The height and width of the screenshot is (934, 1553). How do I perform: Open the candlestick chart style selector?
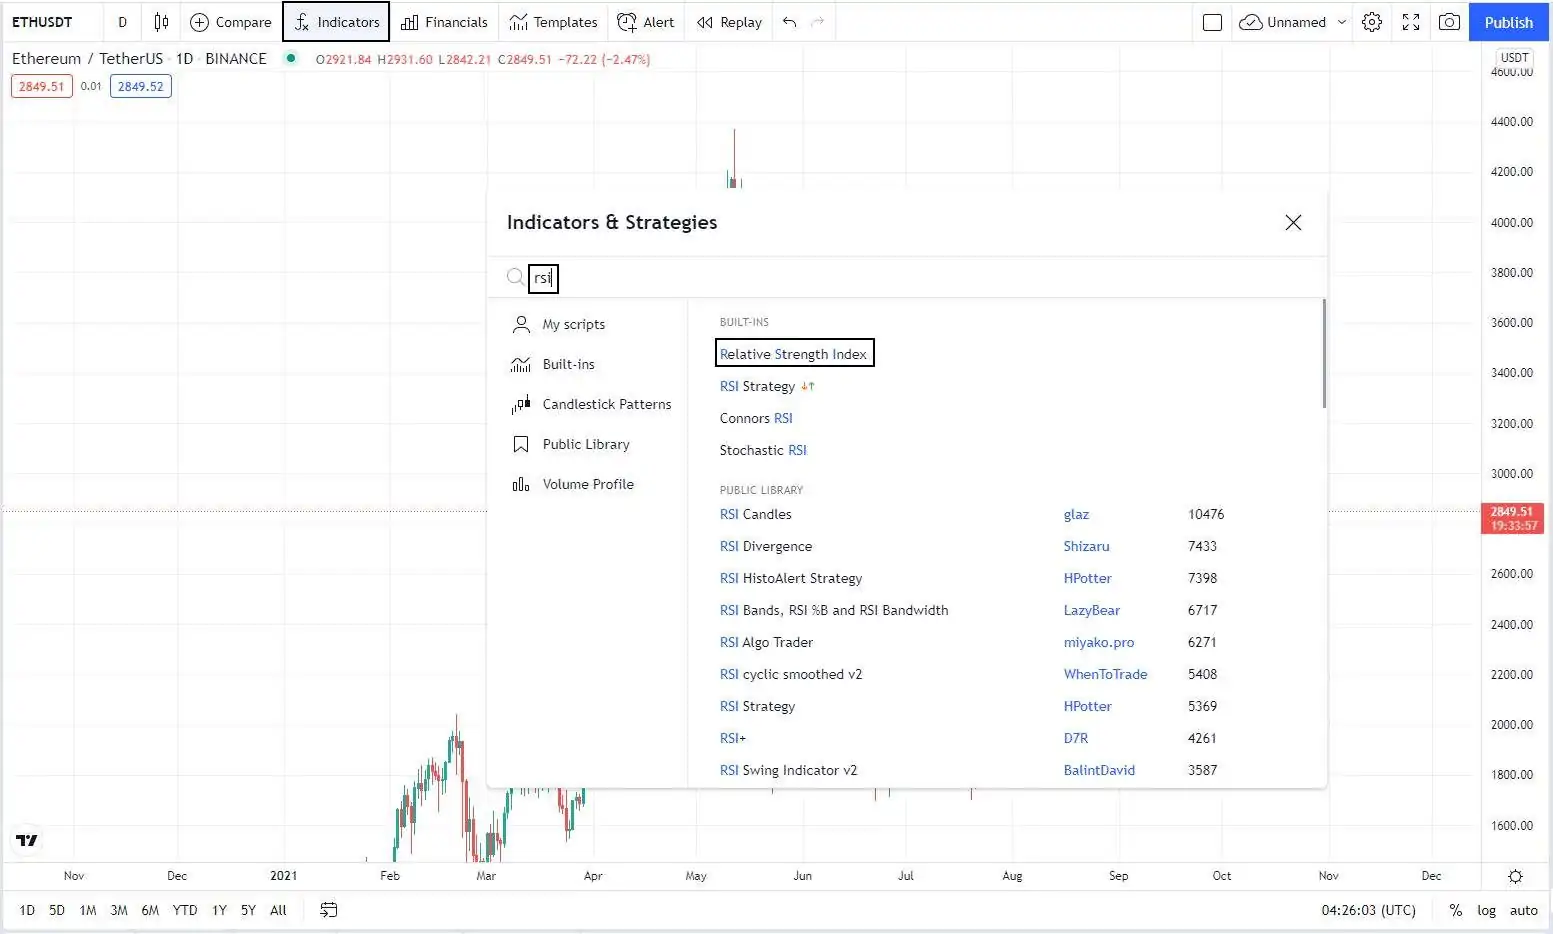point(161,22)
